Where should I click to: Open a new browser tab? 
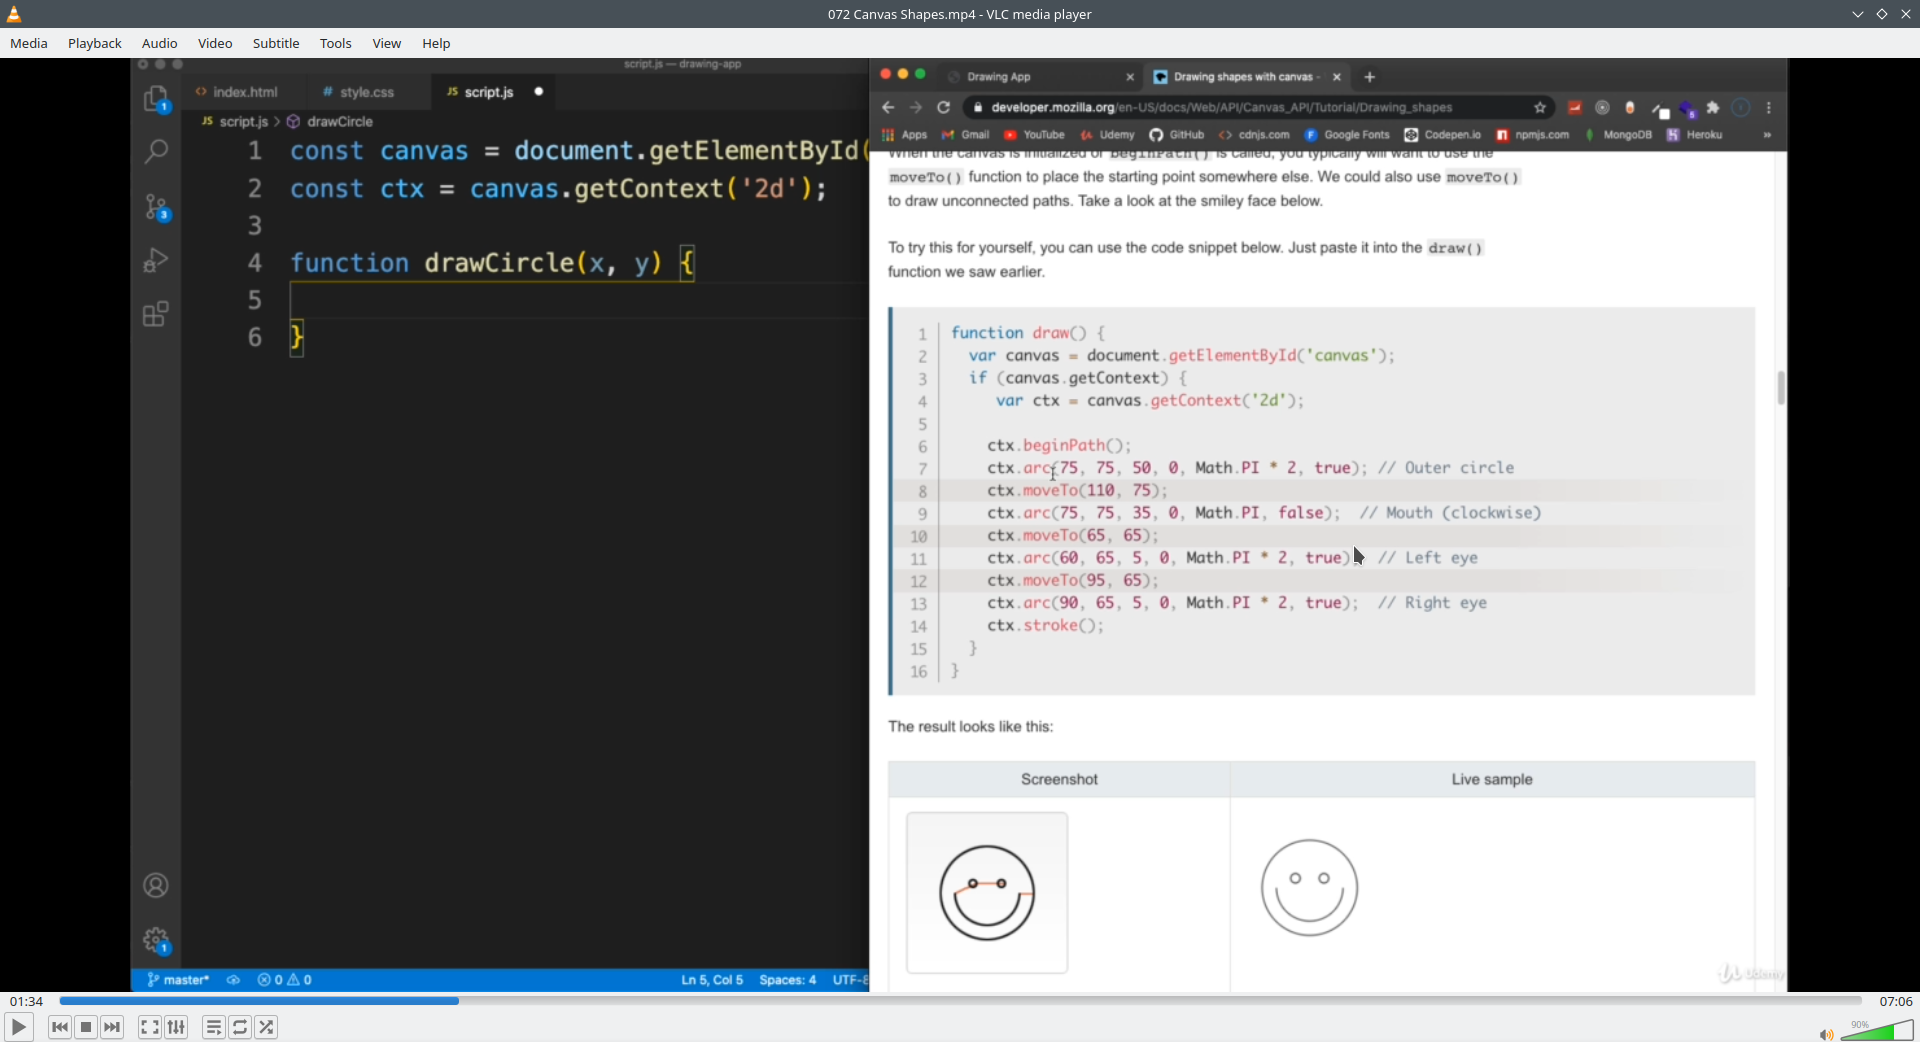1370,77
